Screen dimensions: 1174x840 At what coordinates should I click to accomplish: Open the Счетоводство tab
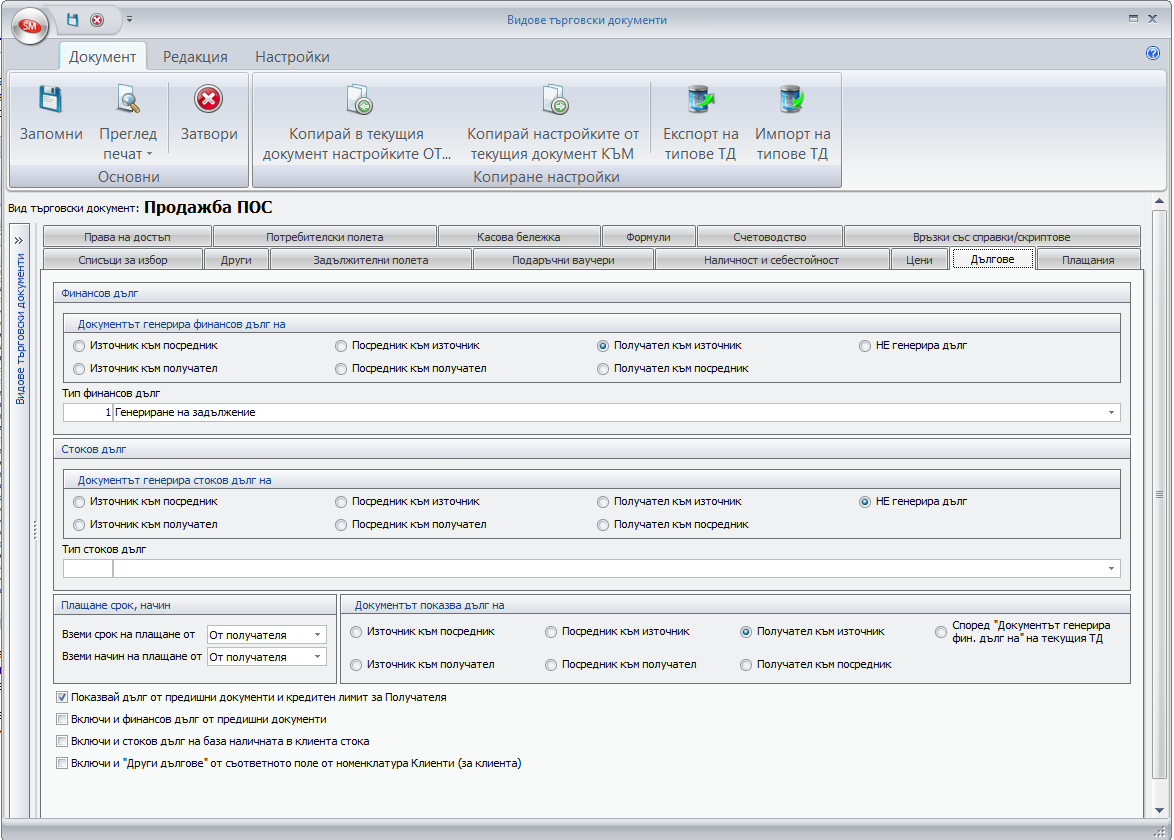point(770,237)
